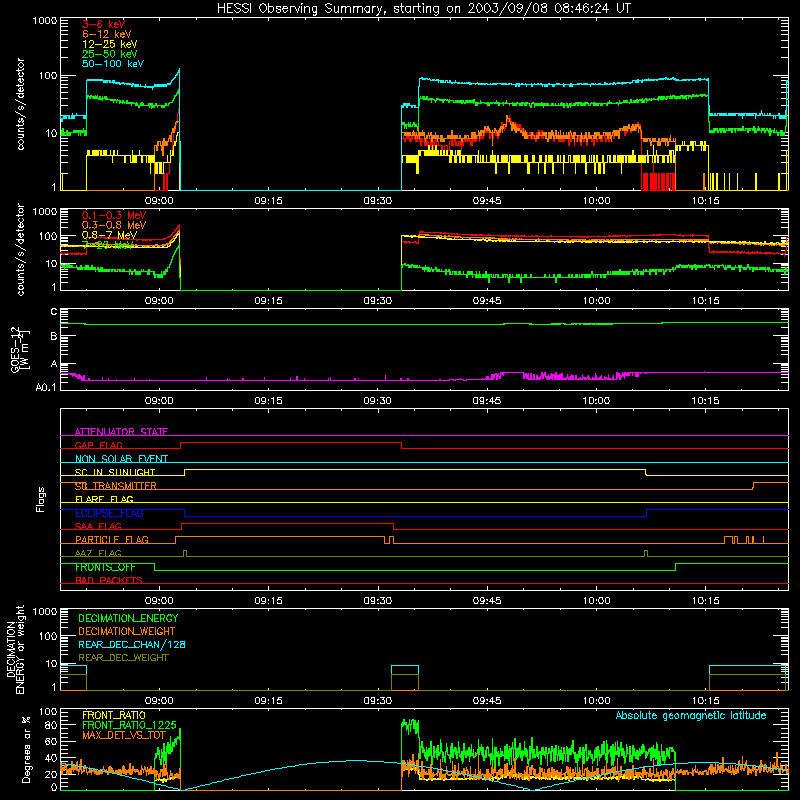The height and width of the screenshot is (800, 800).
Task: Select the FLARE_FLAG label
Action: pyautogui.click(x=104, y=499)
